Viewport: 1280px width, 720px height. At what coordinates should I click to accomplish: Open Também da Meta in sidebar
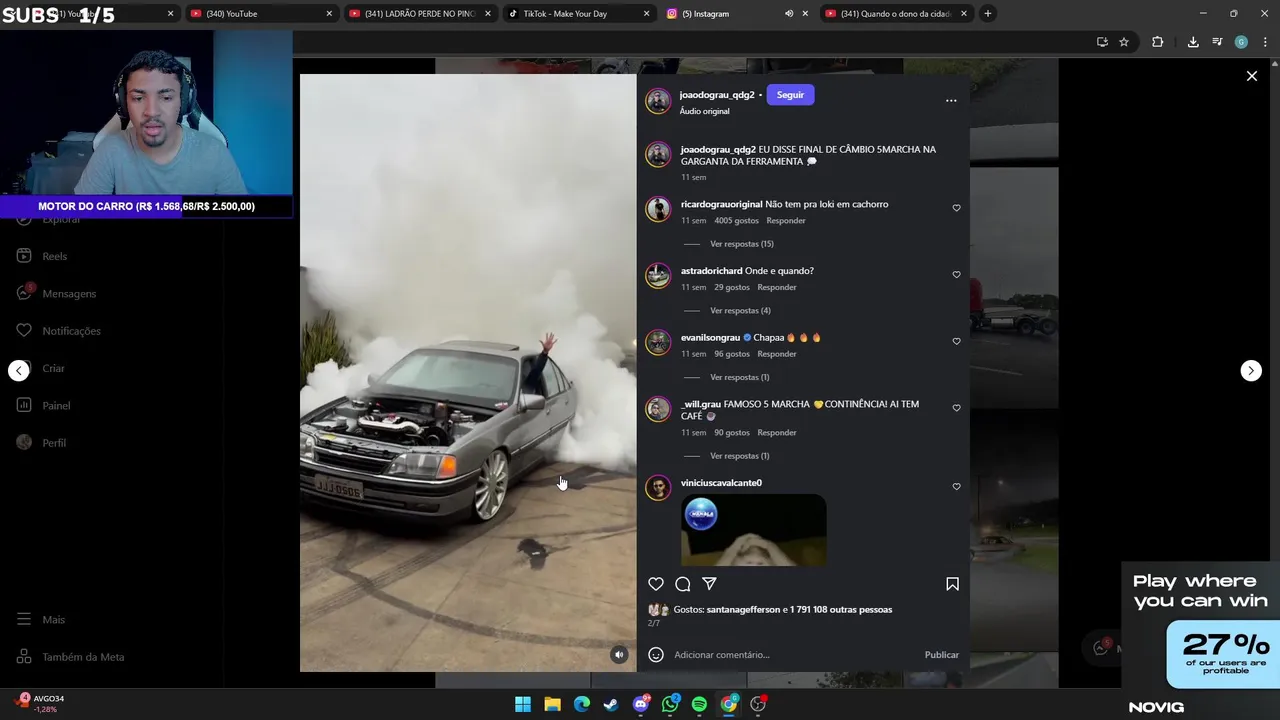coord(71,657)
